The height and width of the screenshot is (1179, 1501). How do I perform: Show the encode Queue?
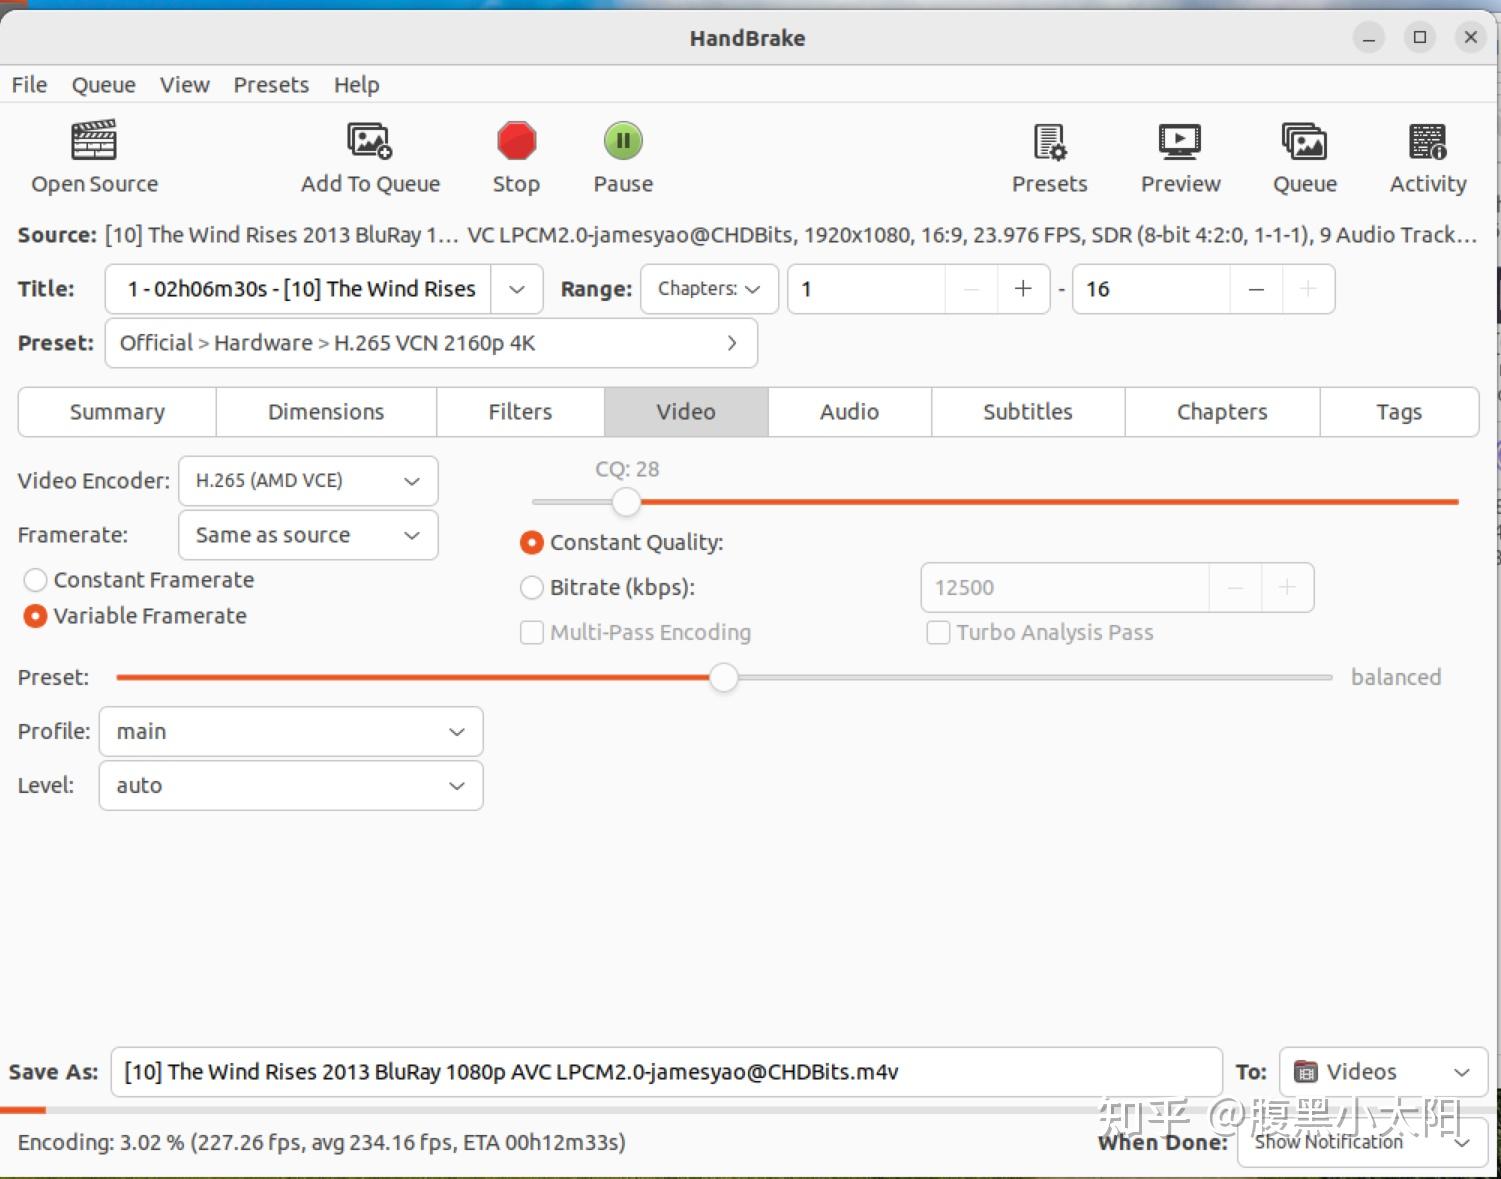tap(1304, 156)
